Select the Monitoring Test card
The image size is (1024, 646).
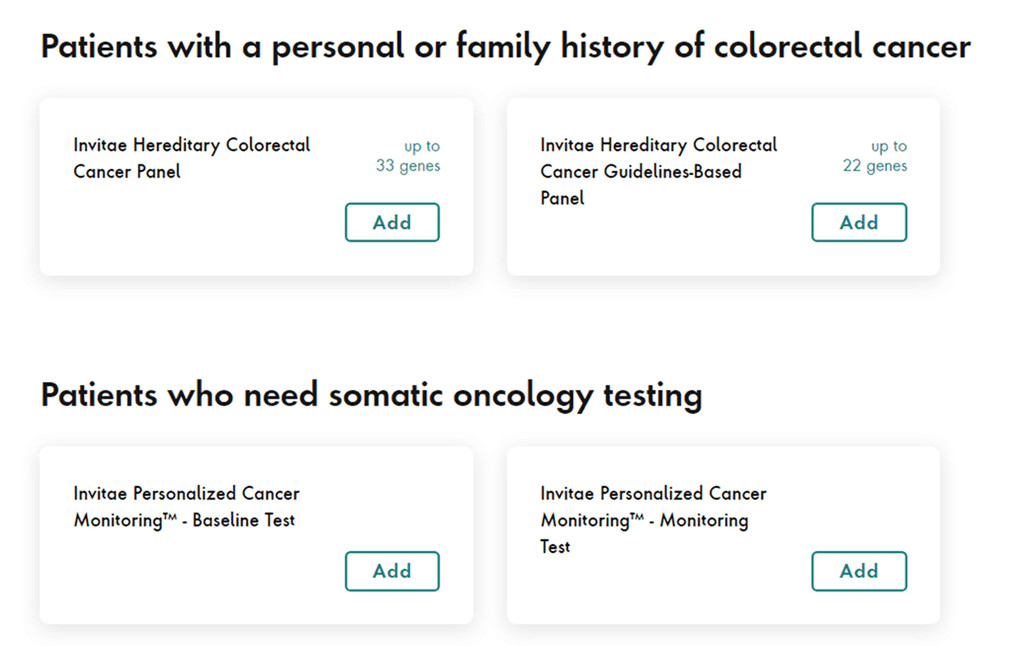point(723,534)
